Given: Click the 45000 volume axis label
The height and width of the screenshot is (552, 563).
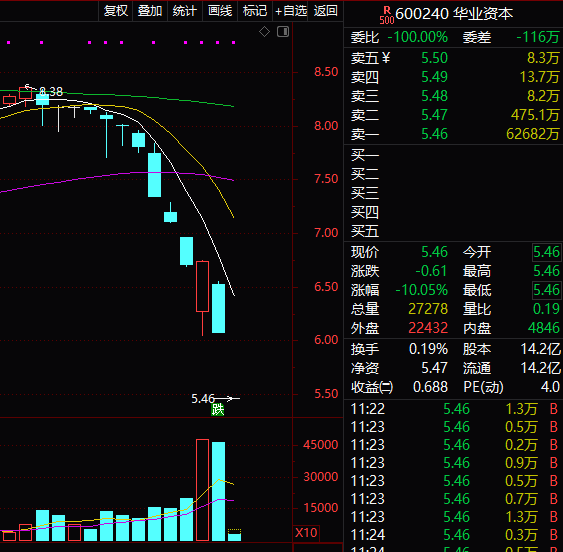Looking at the screenshot, I should [321, 445].
